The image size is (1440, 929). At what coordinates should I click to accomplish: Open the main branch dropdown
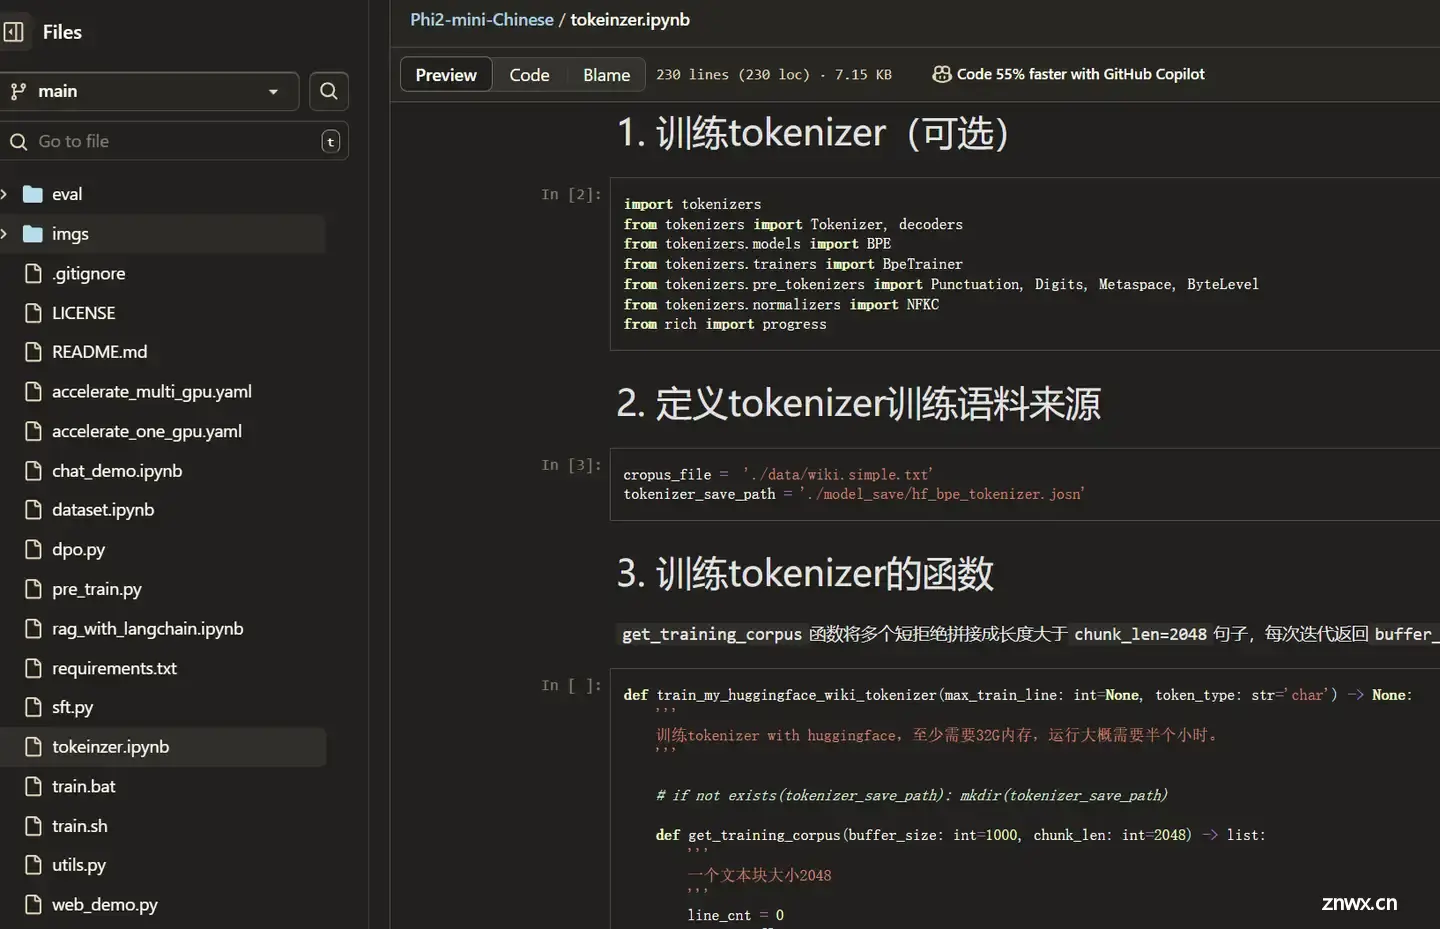pos(148,91)
